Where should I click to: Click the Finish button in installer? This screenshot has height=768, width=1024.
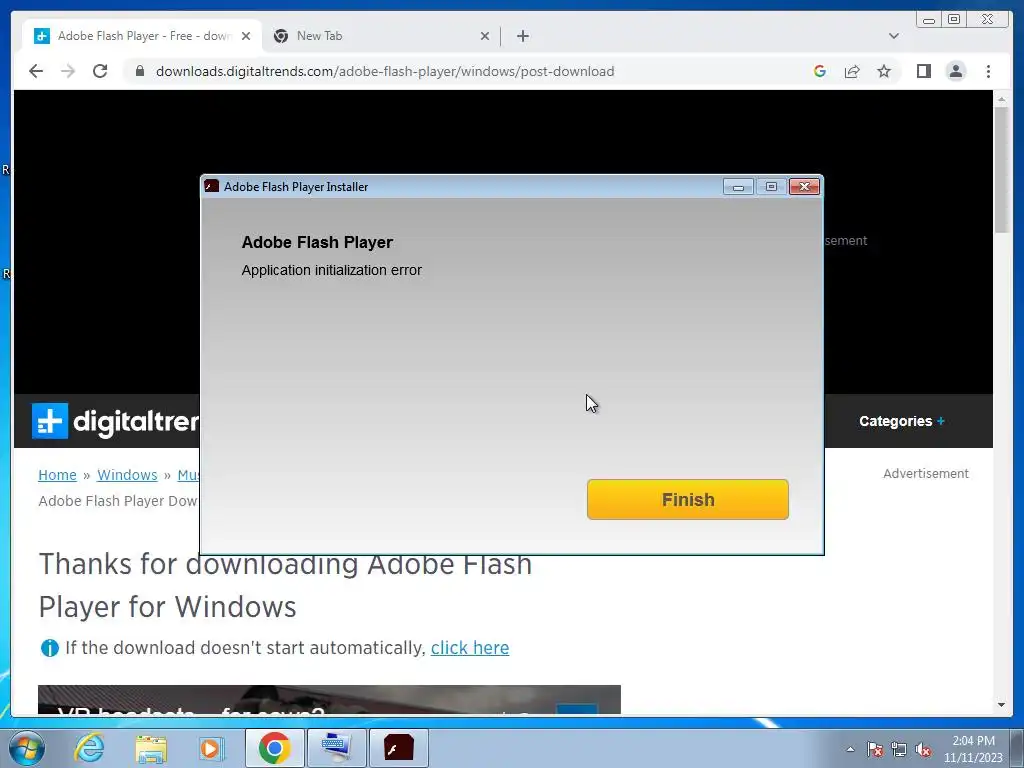[688, 500]
